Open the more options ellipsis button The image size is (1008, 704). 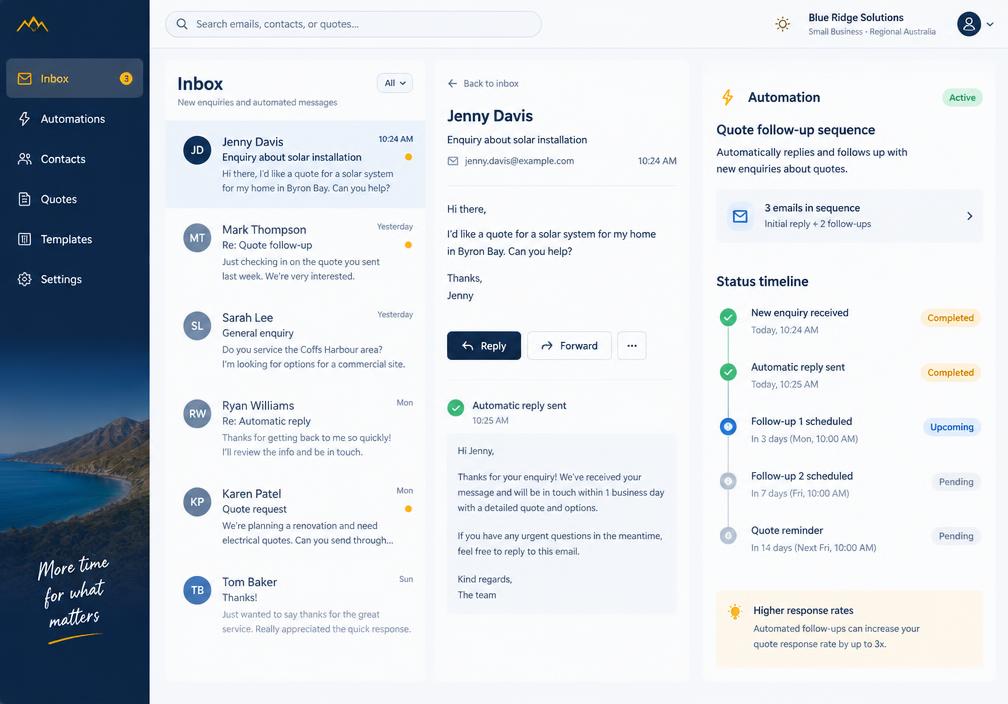[632, 346]
